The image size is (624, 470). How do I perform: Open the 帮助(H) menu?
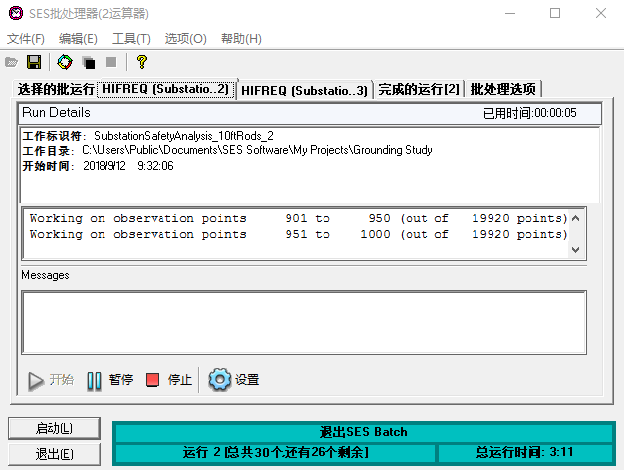tap(241, 39)
